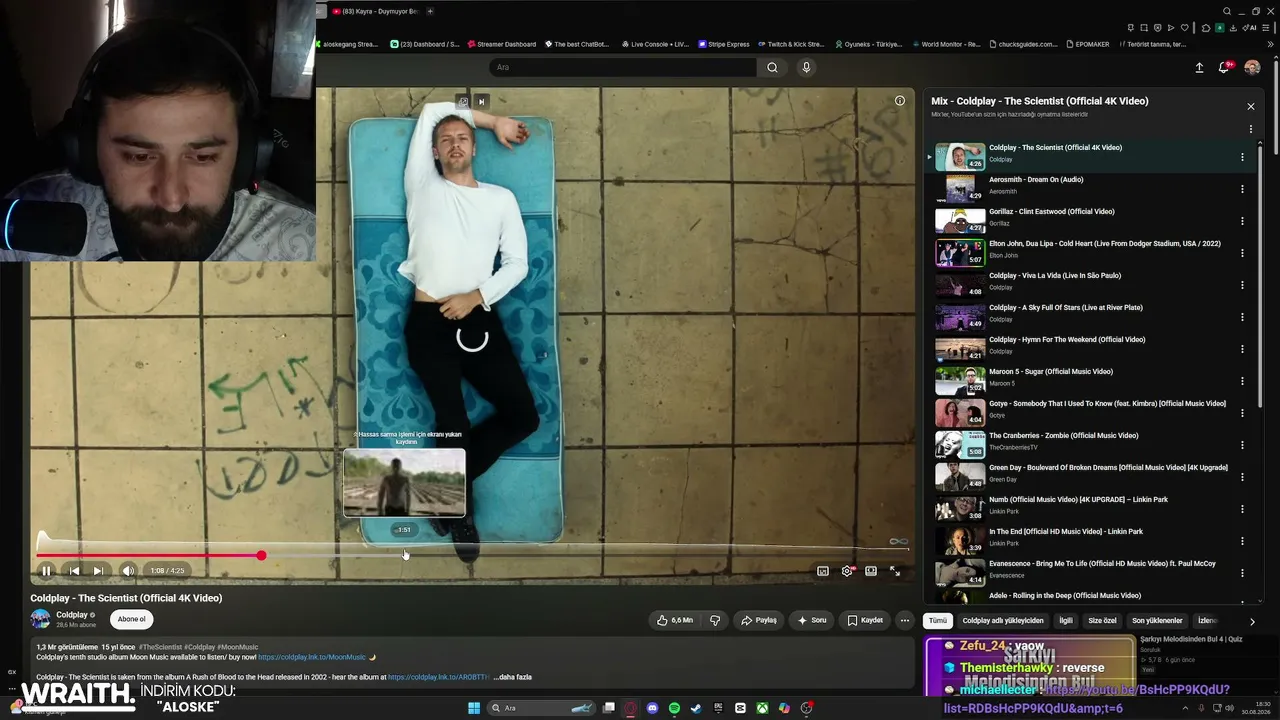
Task: Click the YouTube search input field
Action: (623, 67)
